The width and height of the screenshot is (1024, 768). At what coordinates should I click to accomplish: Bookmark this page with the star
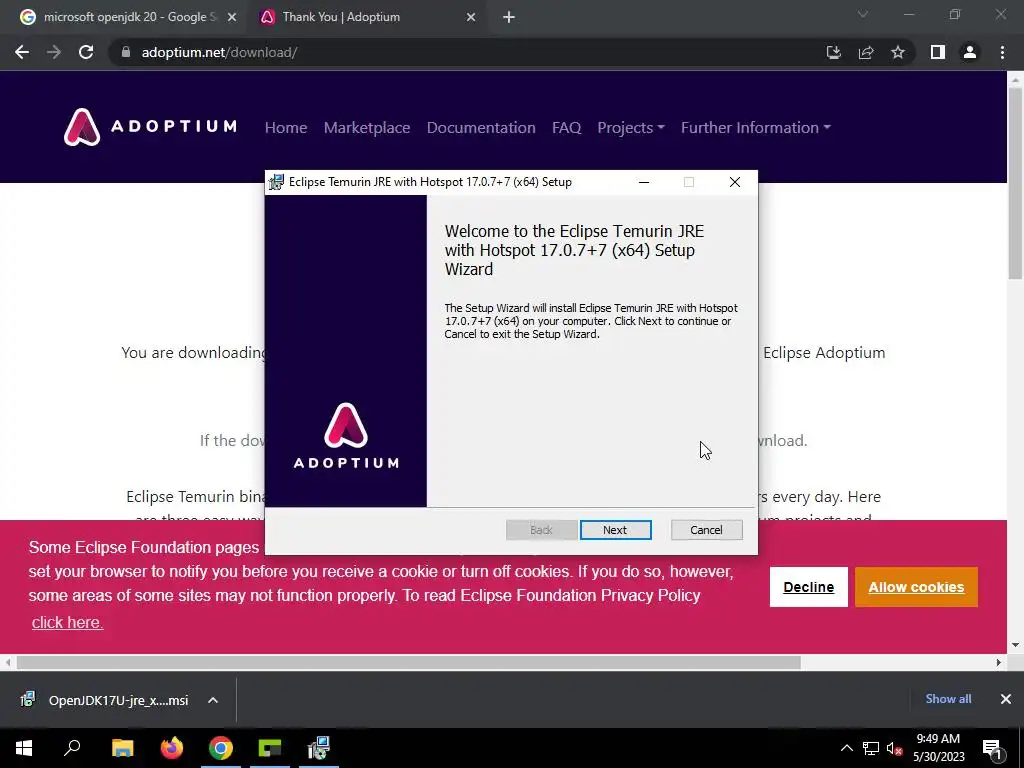[x=898, y=52]
